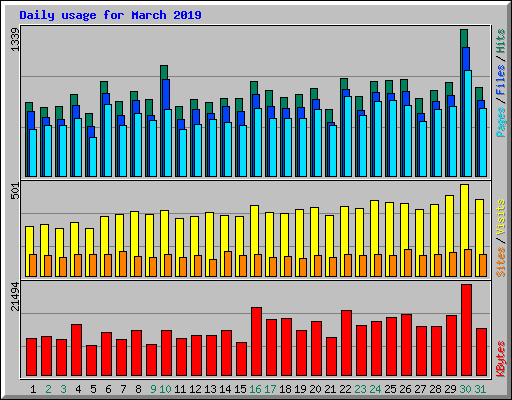Screen dimensions: 512x400
Task: Click day label 13 on the axis
Action: (210, 389)
